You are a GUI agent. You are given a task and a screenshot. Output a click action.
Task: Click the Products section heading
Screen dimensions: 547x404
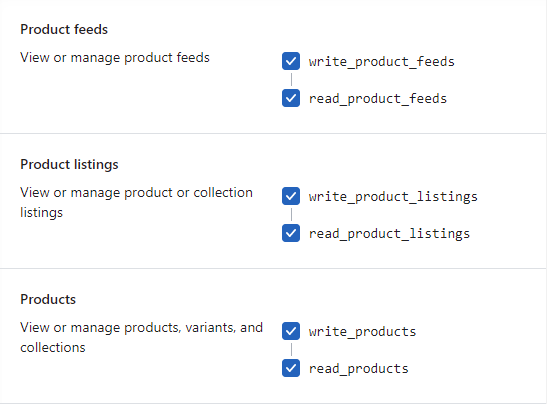[48, 299]
